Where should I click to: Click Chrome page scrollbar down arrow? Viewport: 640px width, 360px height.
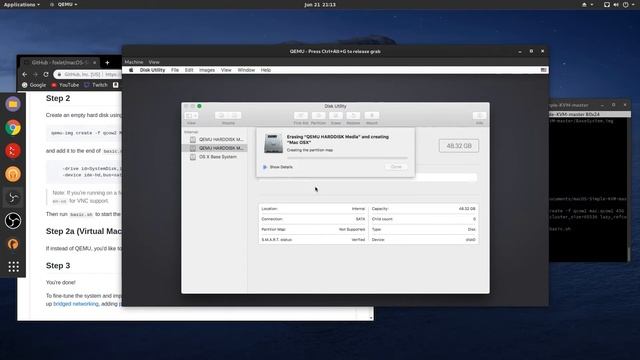[371, 318]
